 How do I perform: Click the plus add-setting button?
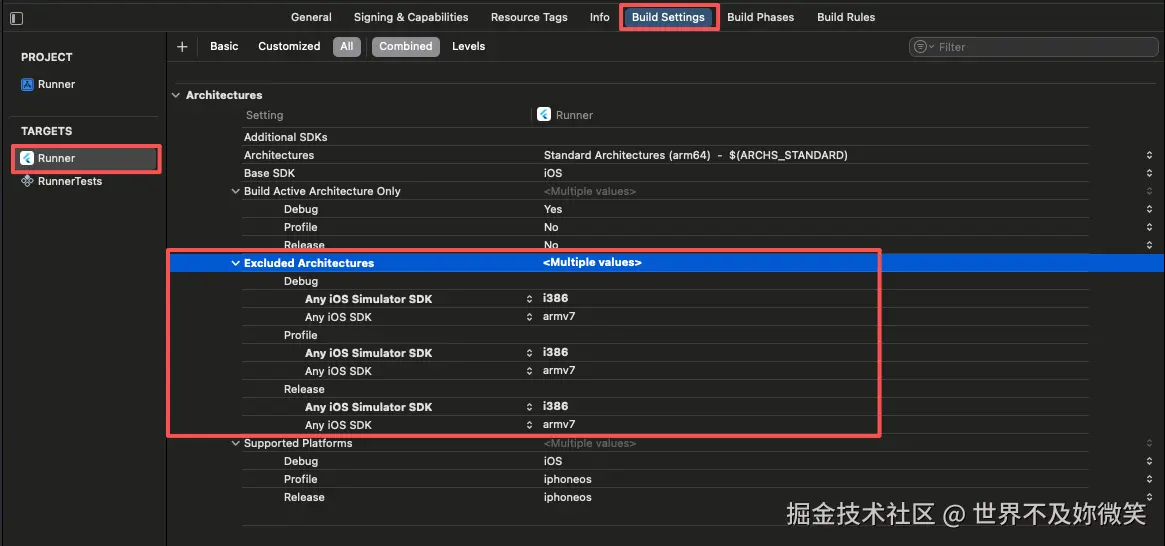(182, 46)
